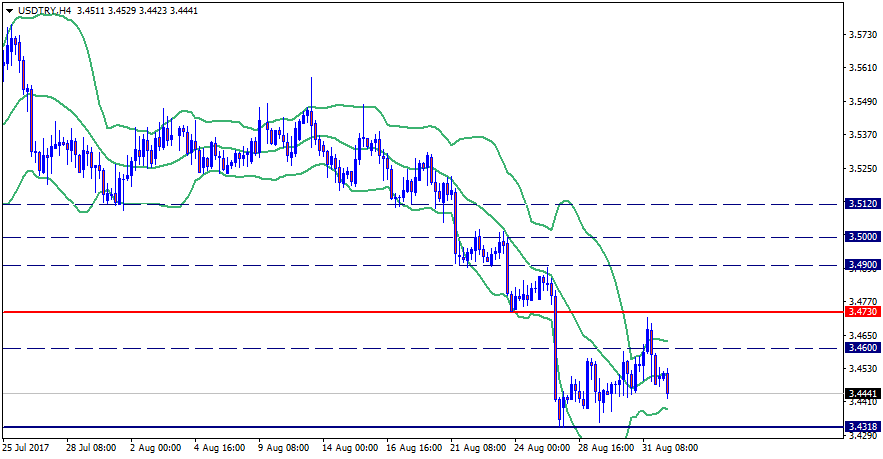Click the 3.5730 tick on price axis
883x459 pixels.
click(x=861, y=34)
